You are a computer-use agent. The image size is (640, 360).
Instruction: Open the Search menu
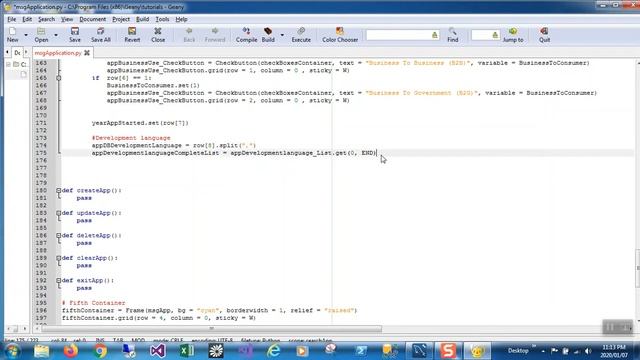coord(46,19)
